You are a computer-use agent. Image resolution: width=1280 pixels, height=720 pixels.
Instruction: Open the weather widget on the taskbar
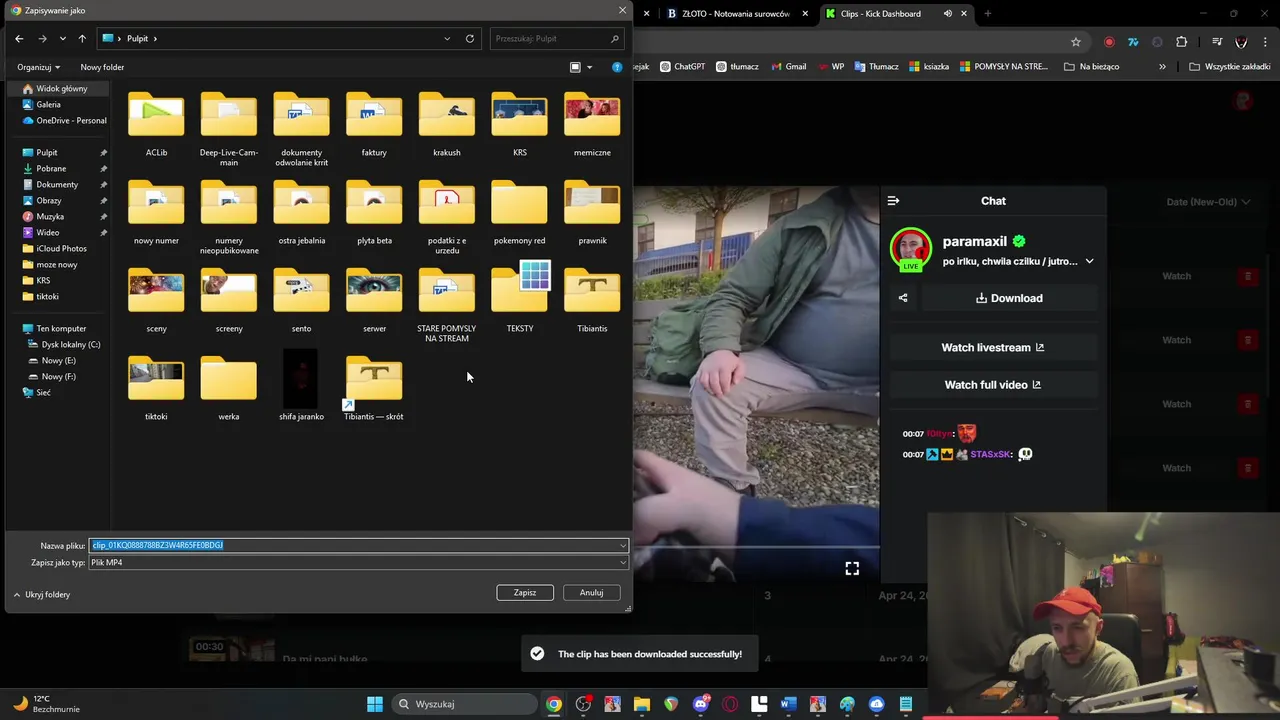tap(46, 704)
